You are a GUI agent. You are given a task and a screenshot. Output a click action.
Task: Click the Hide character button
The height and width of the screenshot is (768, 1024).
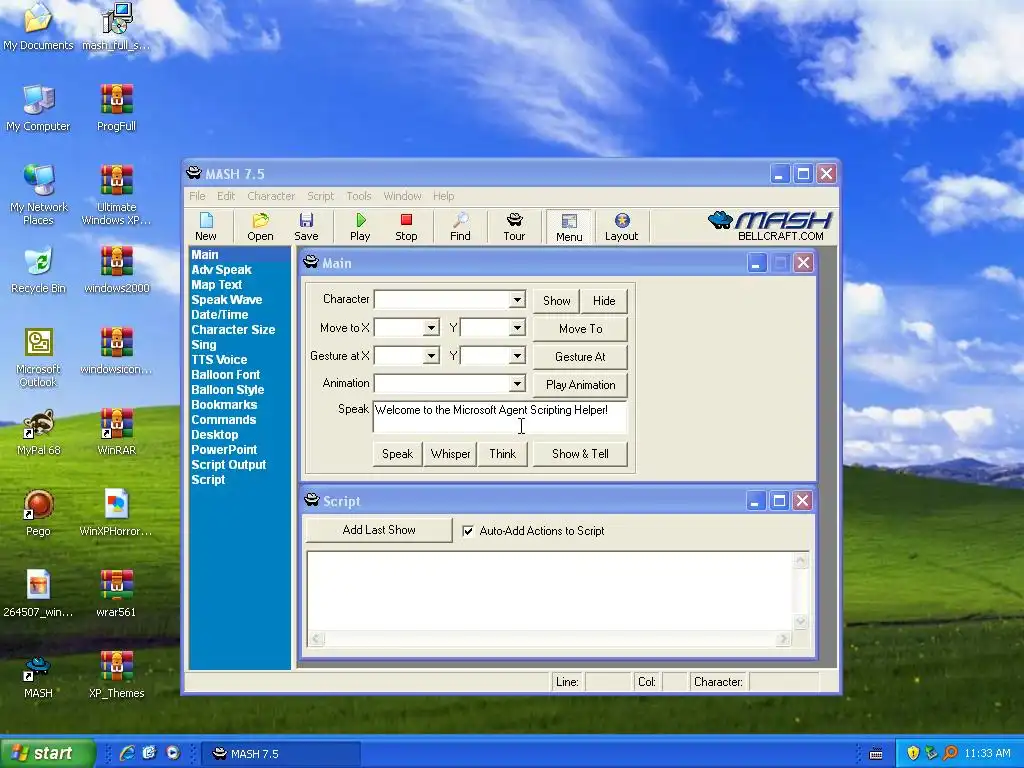coord(603,300)
